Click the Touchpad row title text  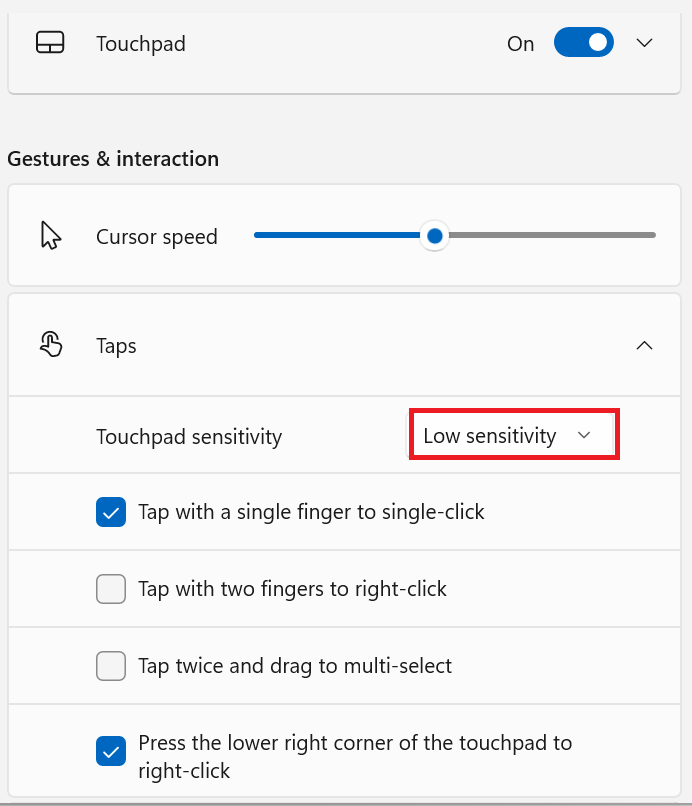[141, 44]
